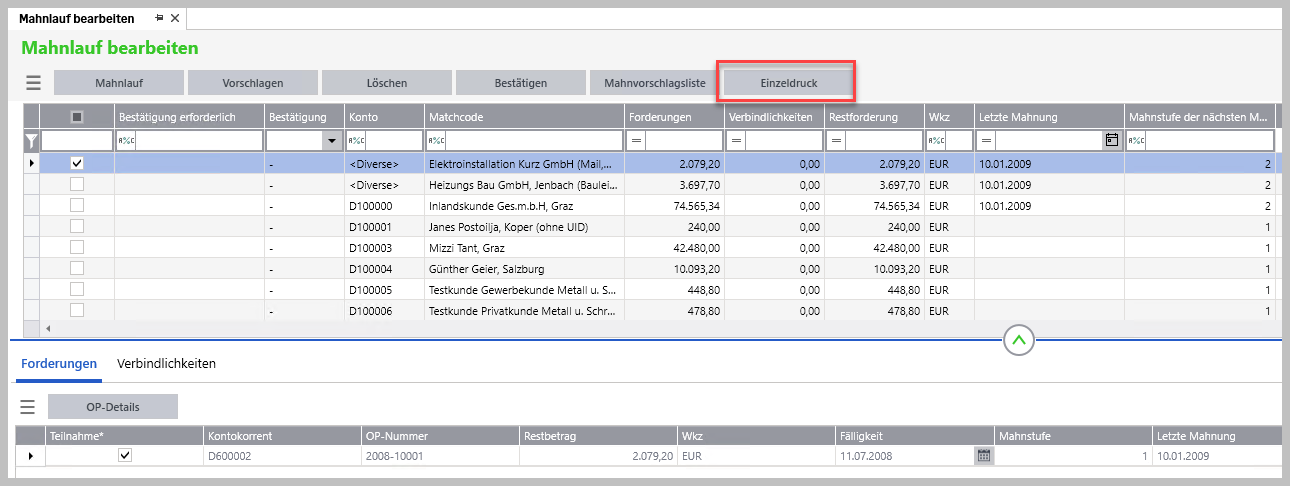Toggle the select-all checkbox in header

(77, 117)
